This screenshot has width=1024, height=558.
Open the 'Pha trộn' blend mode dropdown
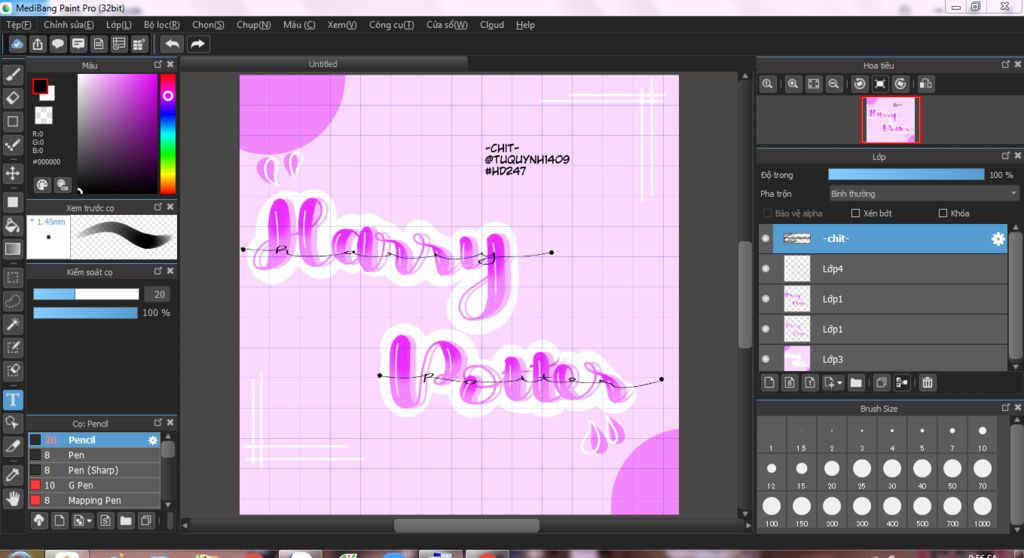(923, 194)
